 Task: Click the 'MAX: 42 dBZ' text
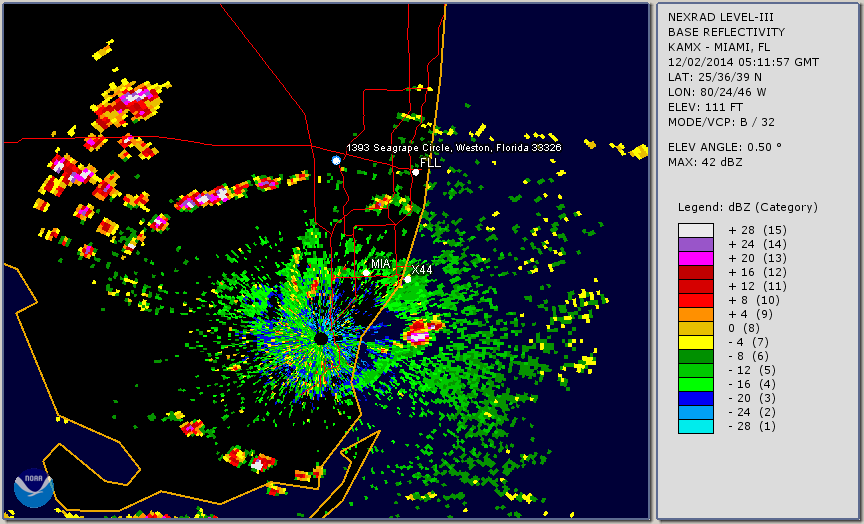tap(705, 162)
